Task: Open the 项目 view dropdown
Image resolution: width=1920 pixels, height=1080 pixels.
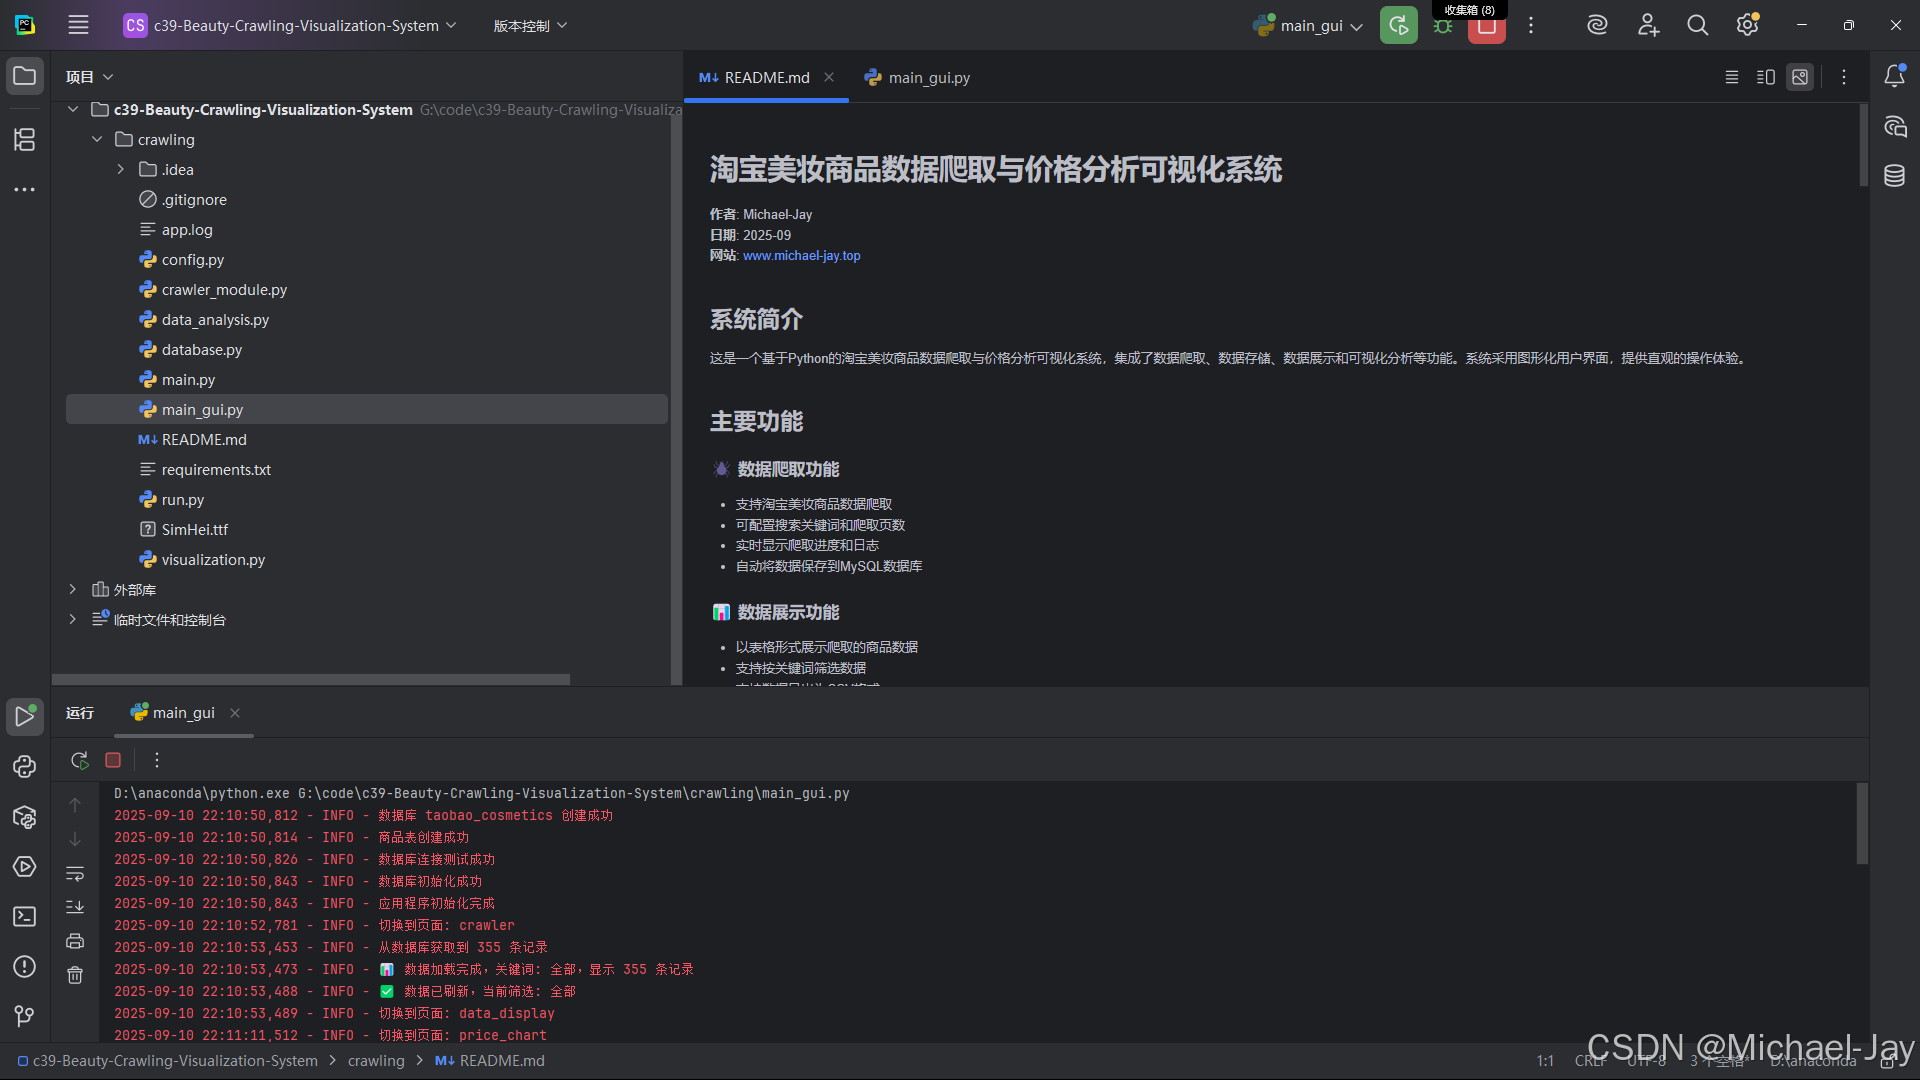Action: pos(90,76)
